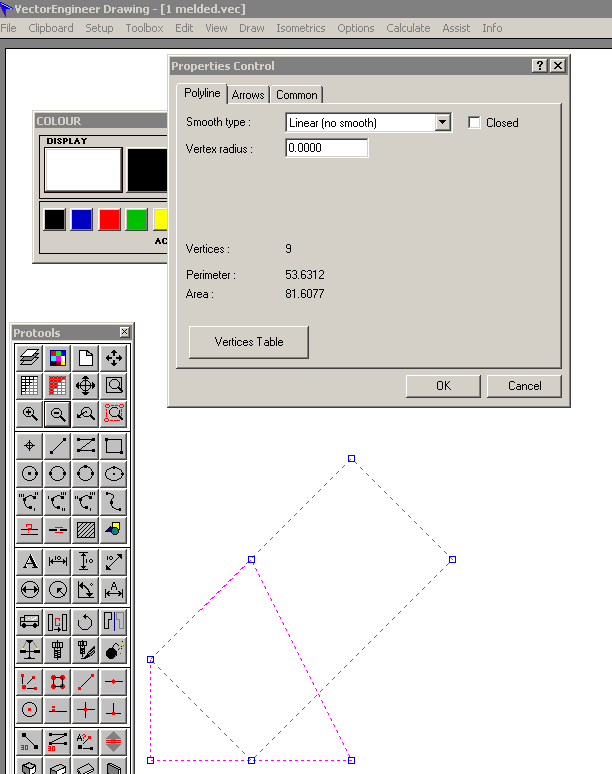This screenshot has width=612, height=774.
Task: Pick the green colour swatch
Action: [137, 220]
